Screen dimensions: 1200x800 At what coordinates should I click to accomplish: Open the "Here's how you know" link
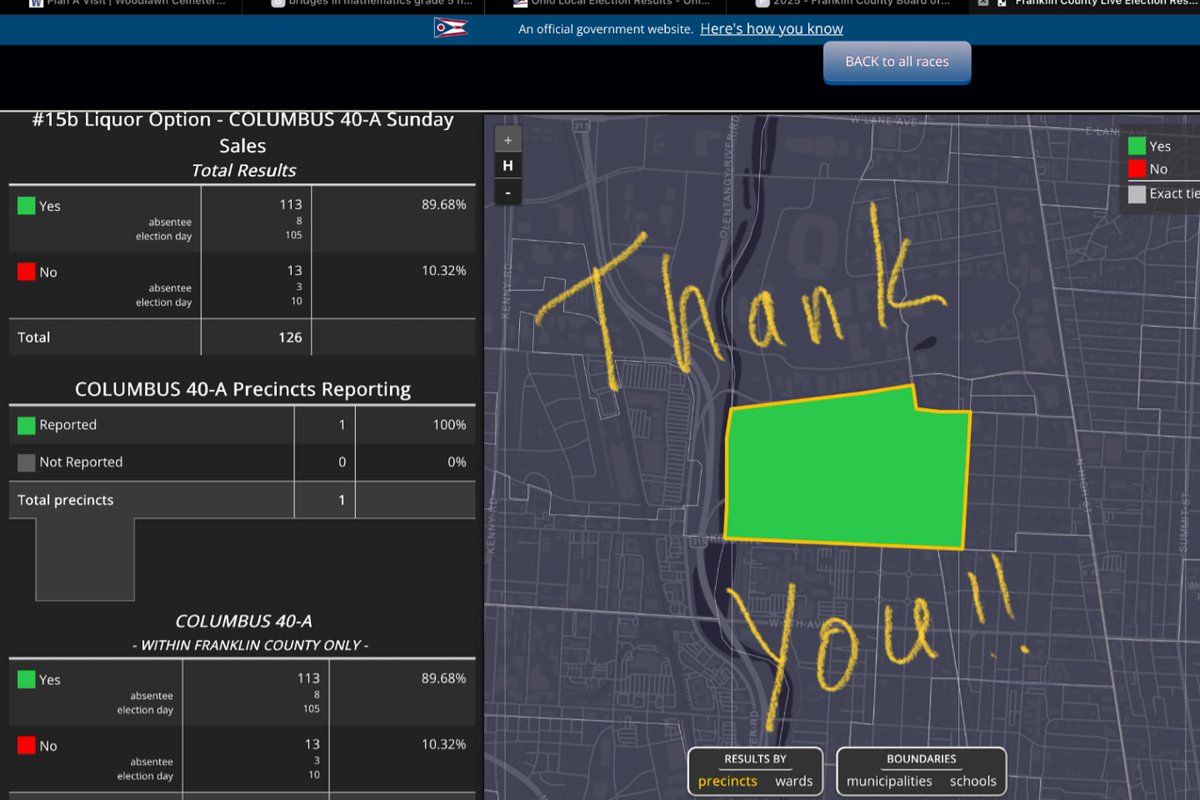coord(771,29)
